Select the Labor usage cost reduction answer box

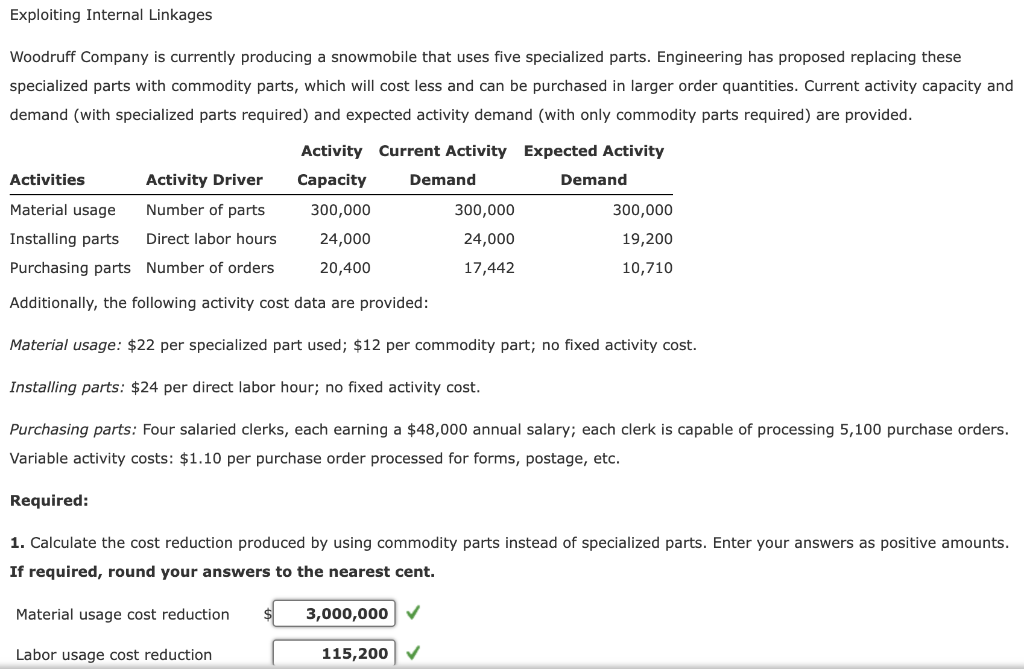(334, 652)
